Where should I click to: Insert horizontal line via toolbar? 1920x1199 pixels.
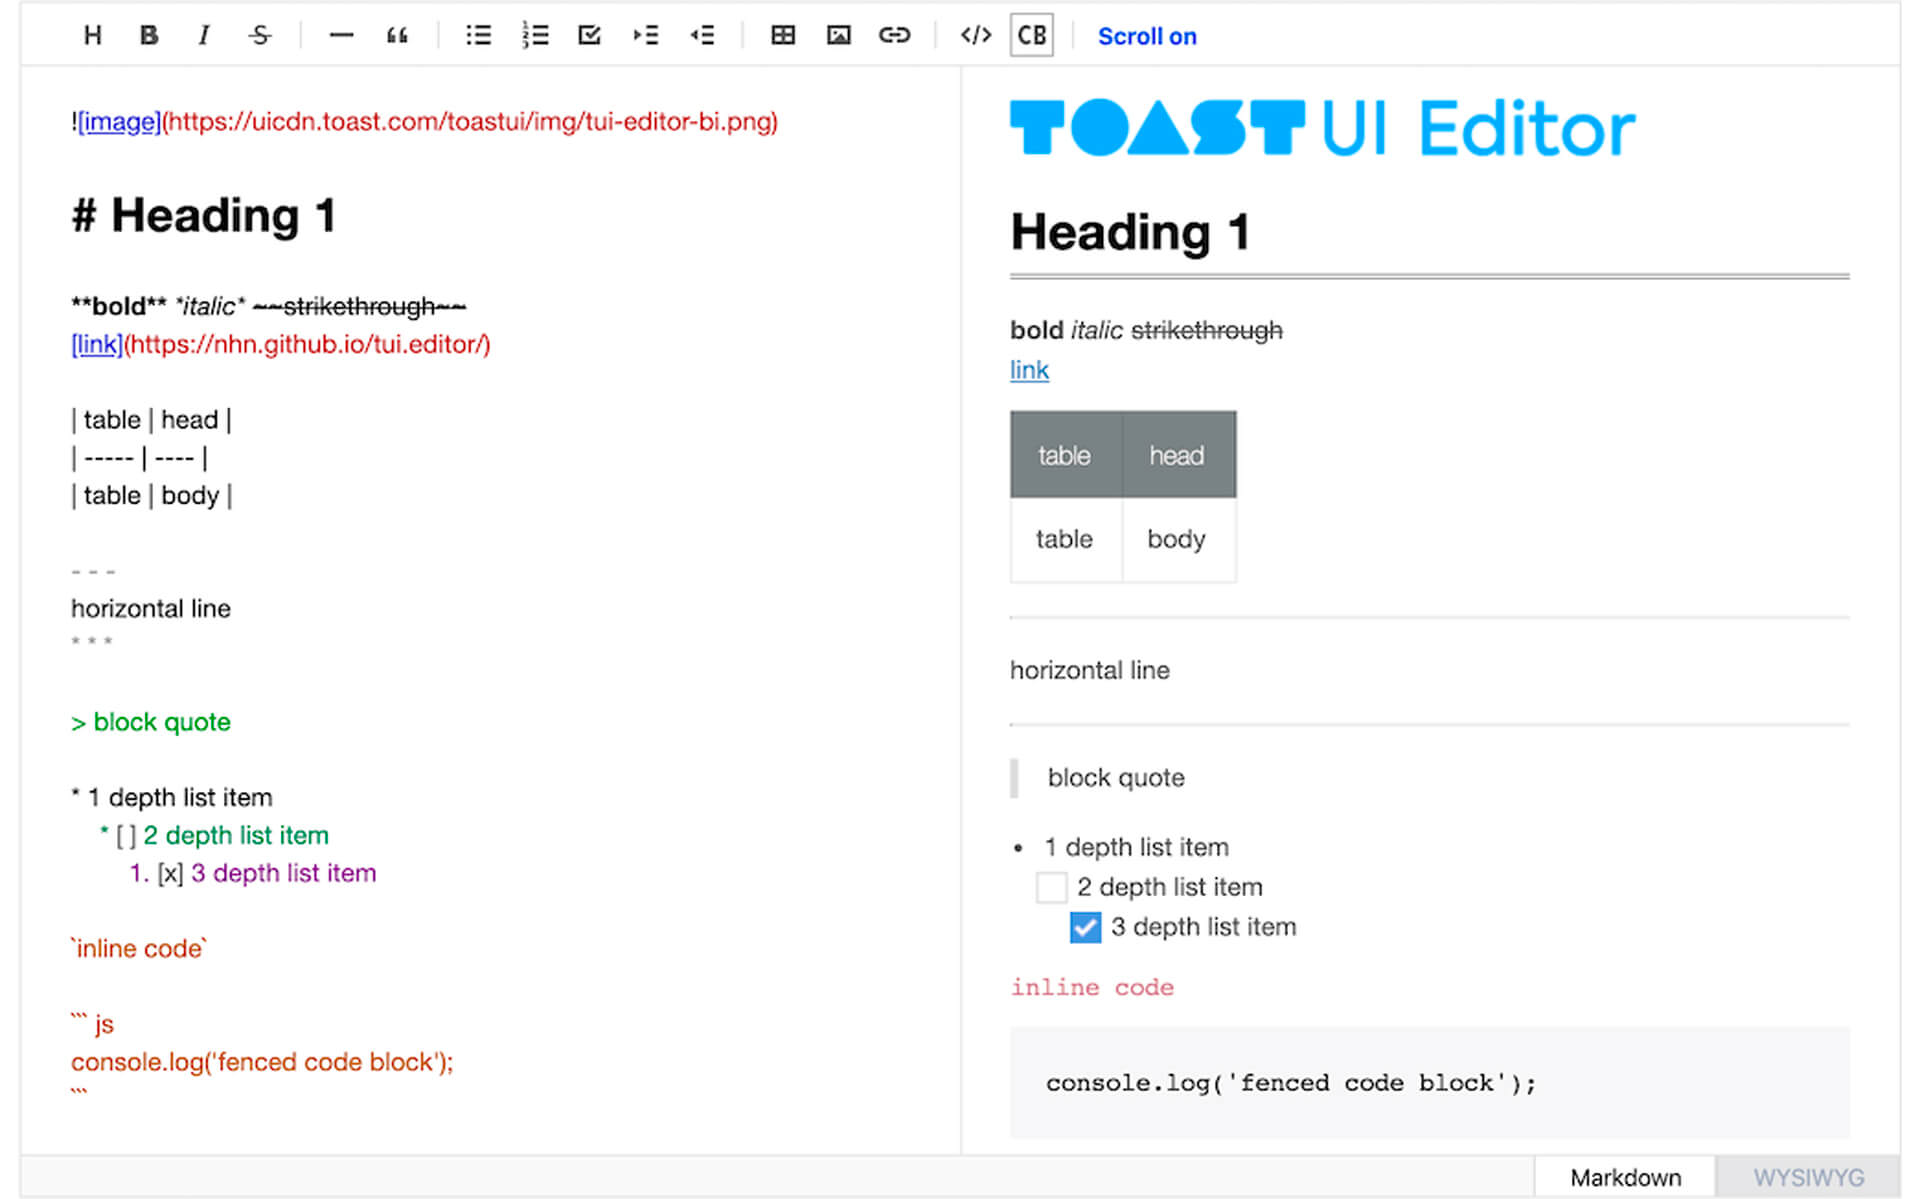pyautogui.click(x=341, y=36)
